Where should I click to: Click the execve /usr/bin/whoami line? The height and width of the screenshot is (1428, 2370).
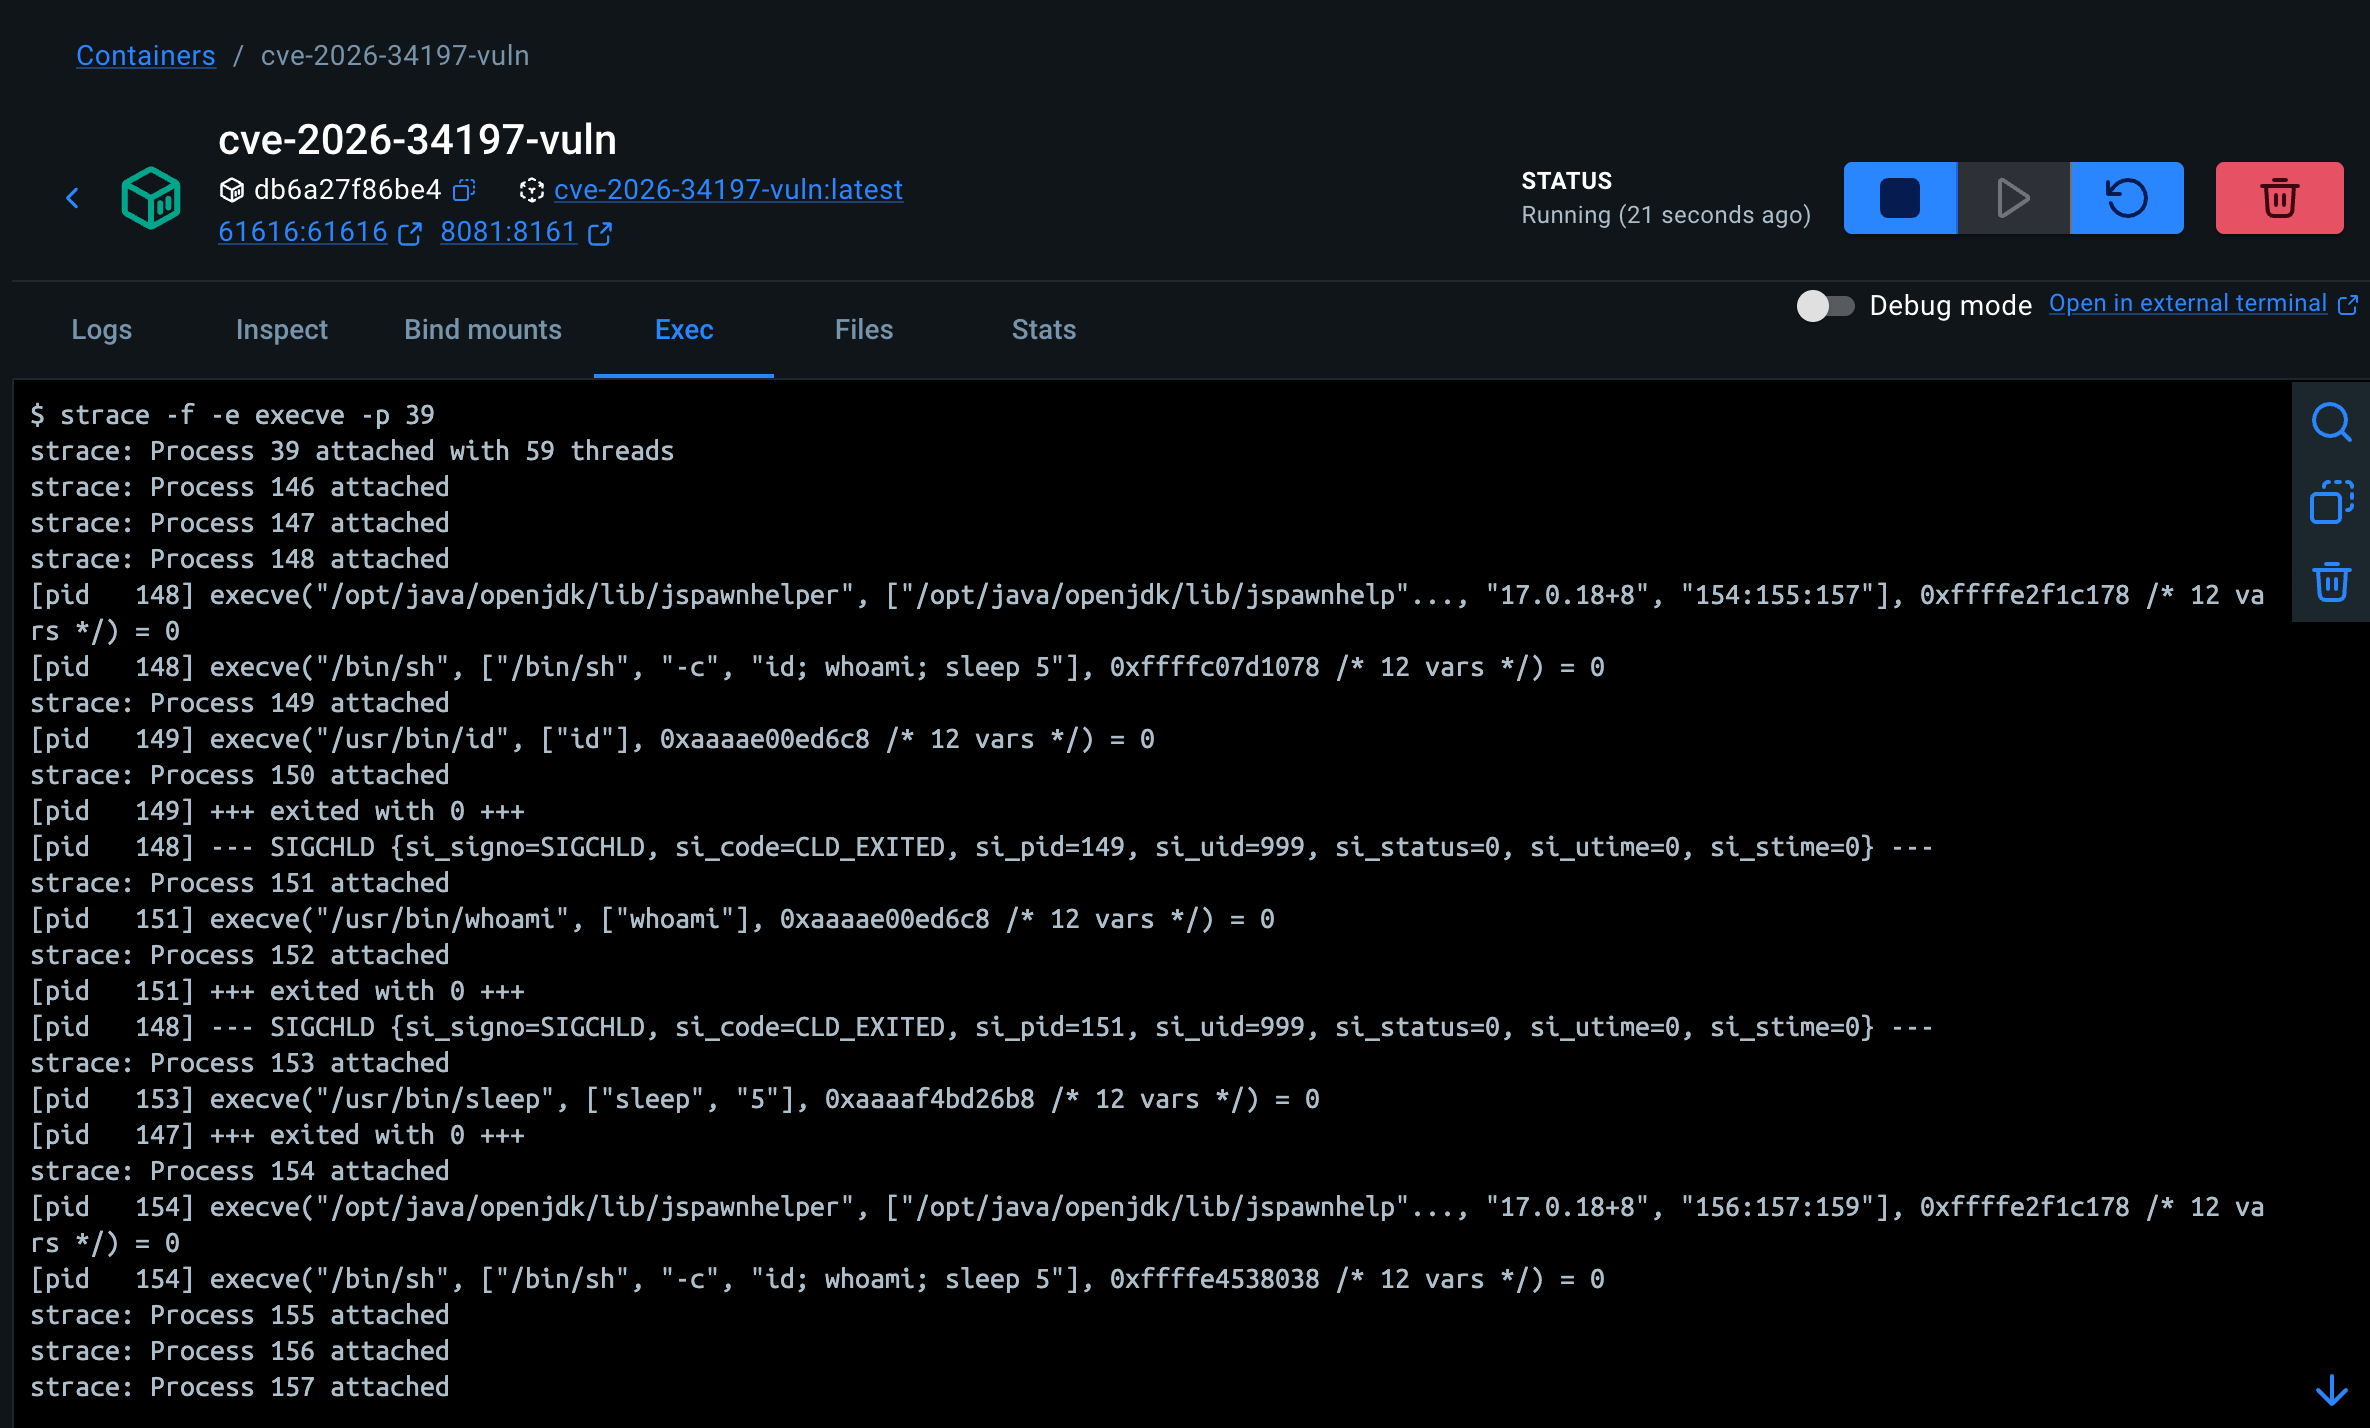652,919
